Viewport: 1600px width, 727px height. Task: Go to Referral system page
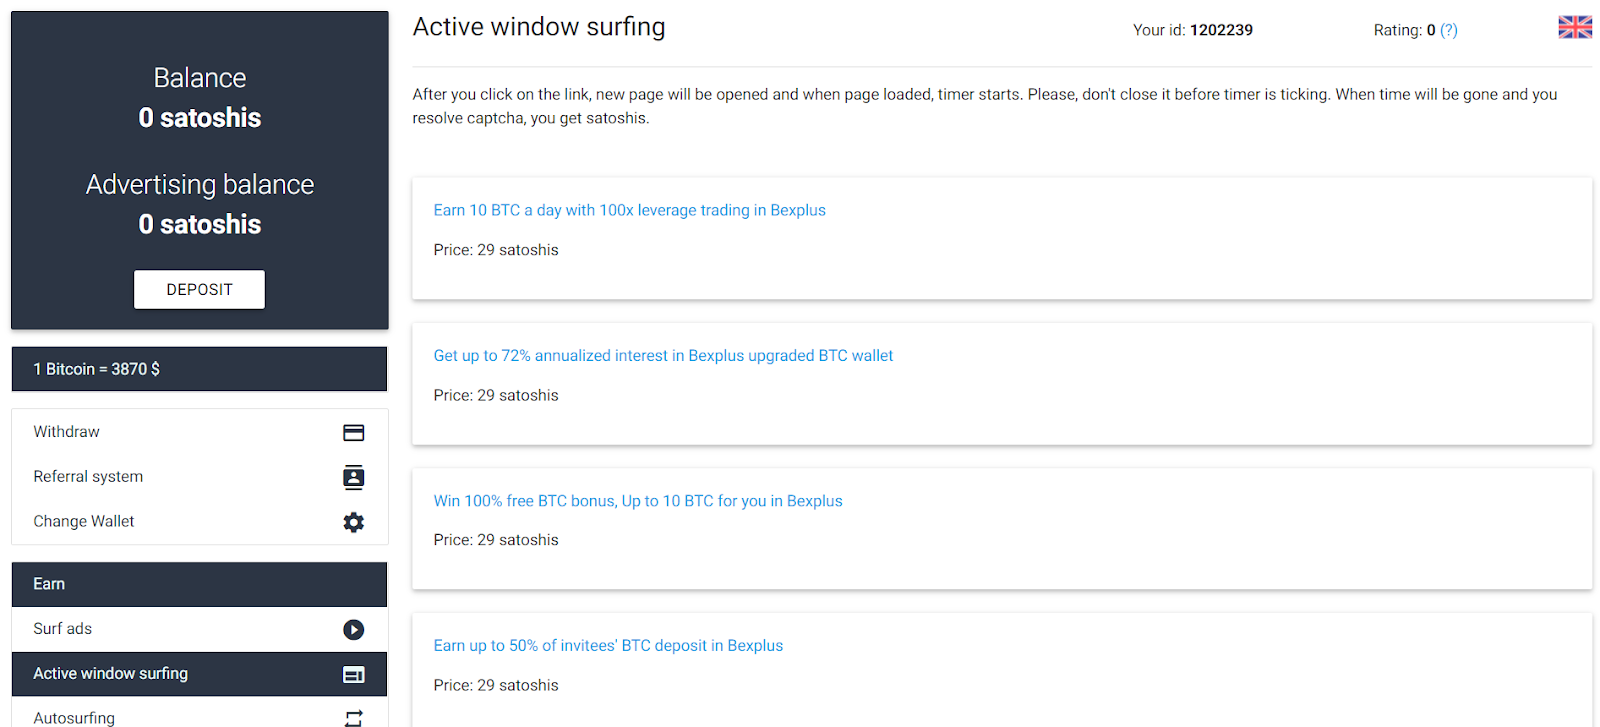pyautogui.click(x=88, y=477)
